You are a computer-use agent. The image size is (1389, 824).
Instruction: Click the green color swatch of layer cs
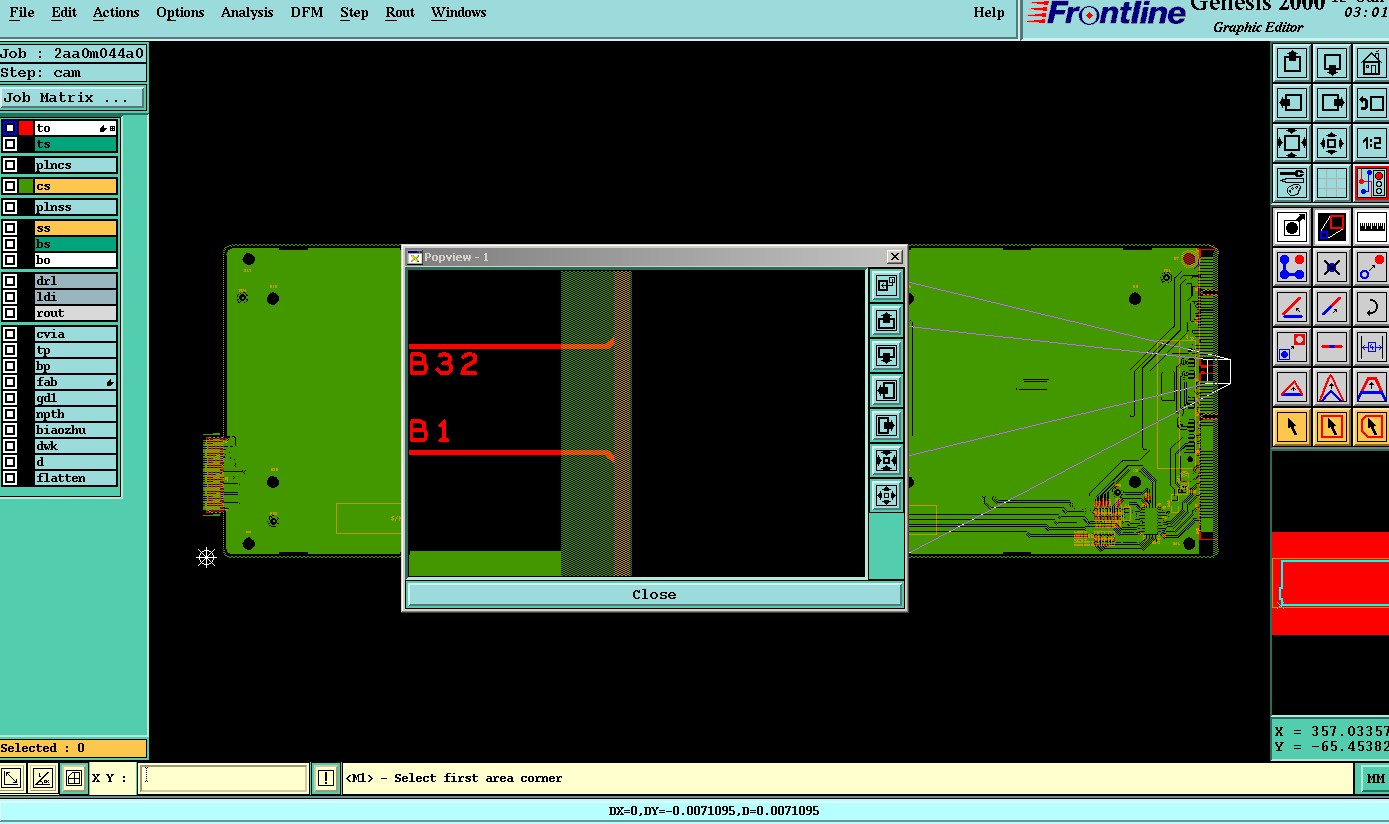(x=26, y=186)
